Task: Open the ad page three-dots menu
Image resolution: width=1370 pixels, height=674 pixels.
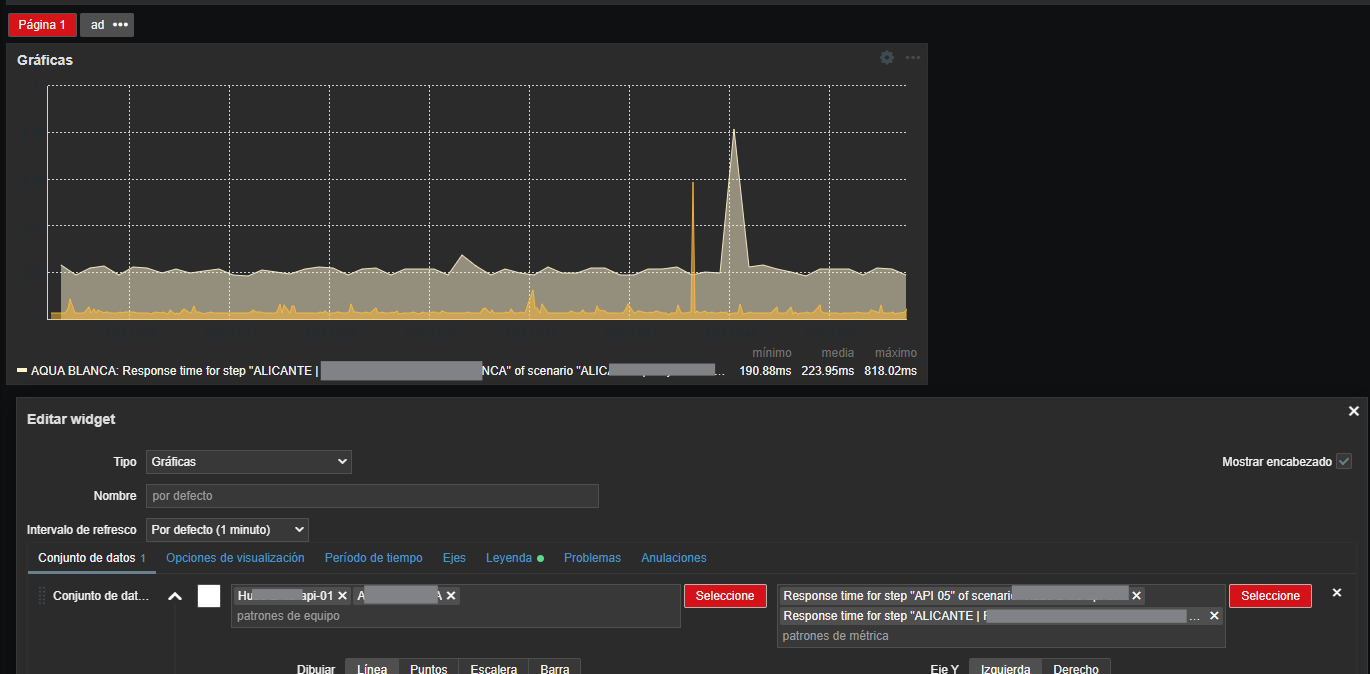Action: [x=120, y=25]
